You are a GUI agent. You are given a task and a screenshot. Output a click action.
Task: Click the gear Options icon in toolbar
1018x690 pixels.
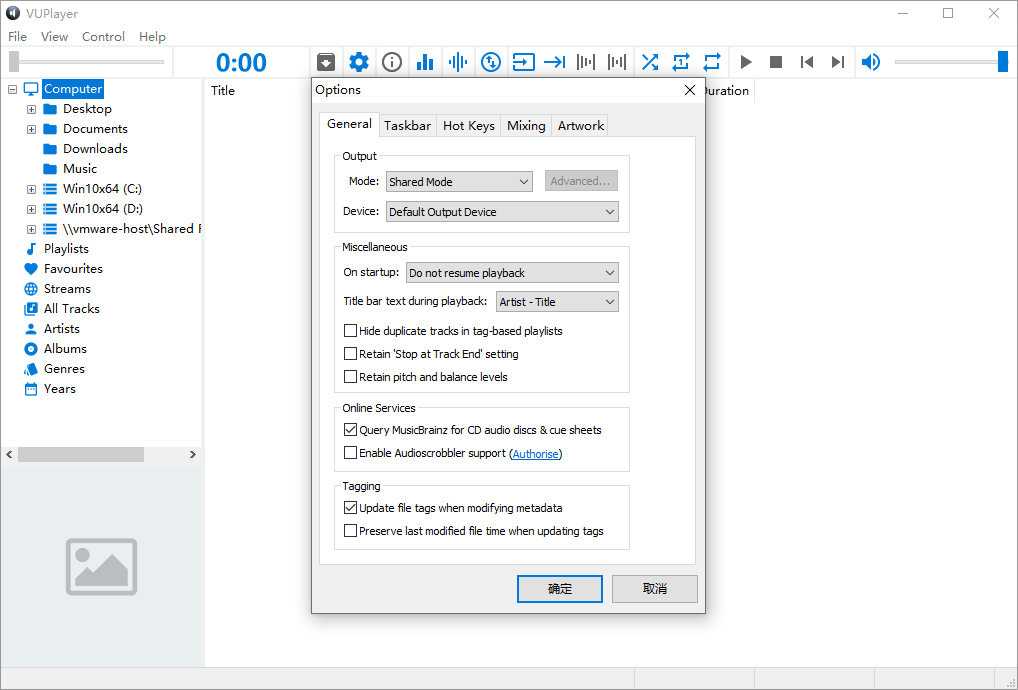click(x=359, y=62)
